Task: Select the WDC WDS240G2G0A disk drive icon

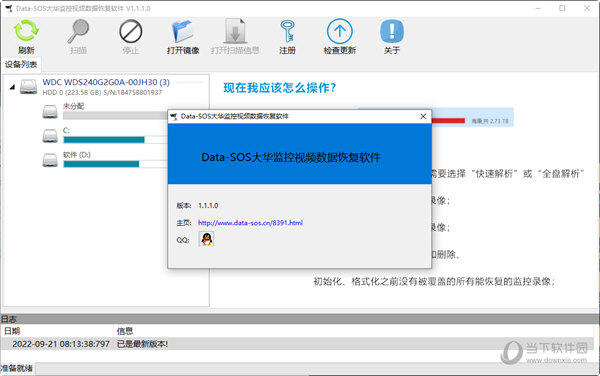Action: coord(29,86)
